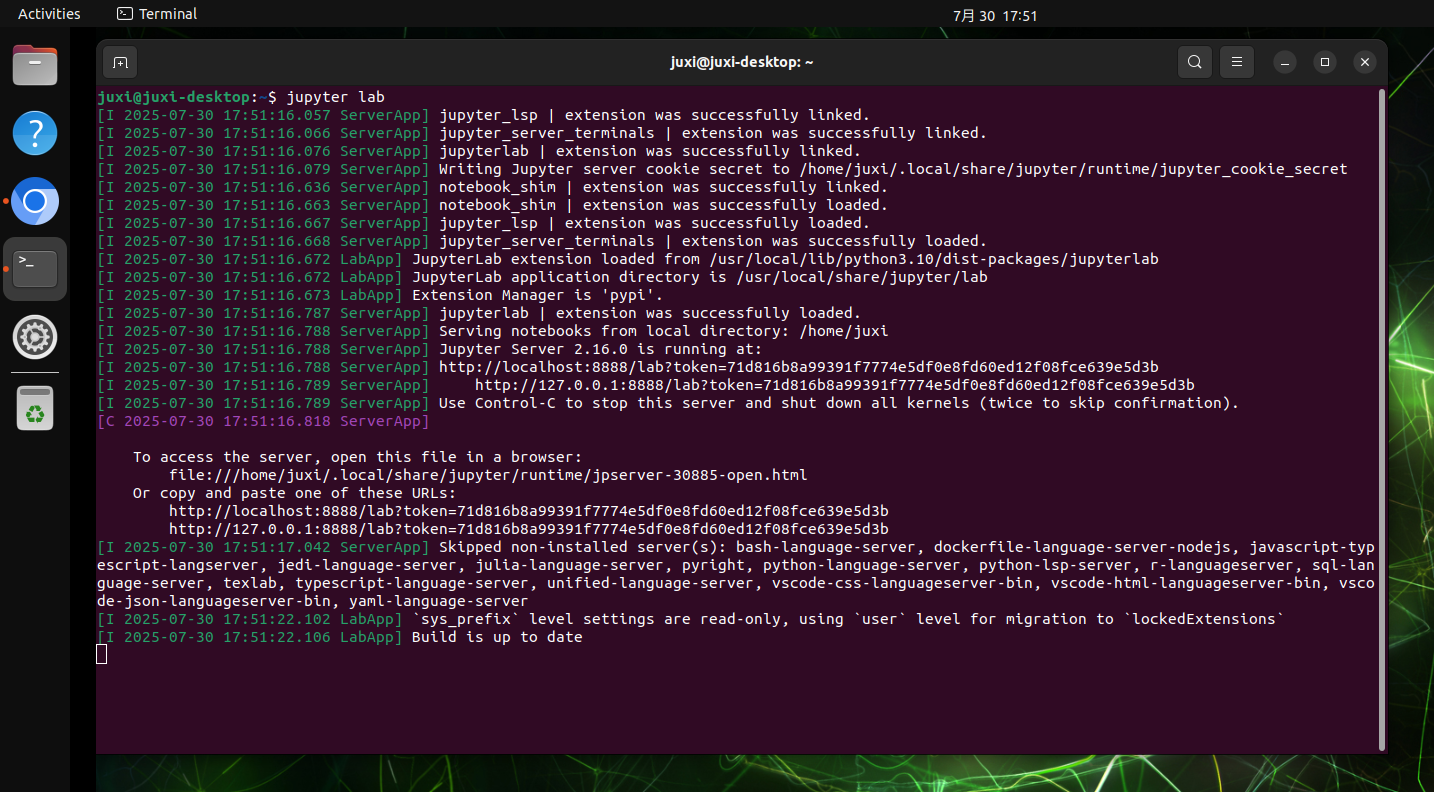Click 'jupyterlab | extension was successfully loaded.'

pyautogui.click(x=650, y=313)
